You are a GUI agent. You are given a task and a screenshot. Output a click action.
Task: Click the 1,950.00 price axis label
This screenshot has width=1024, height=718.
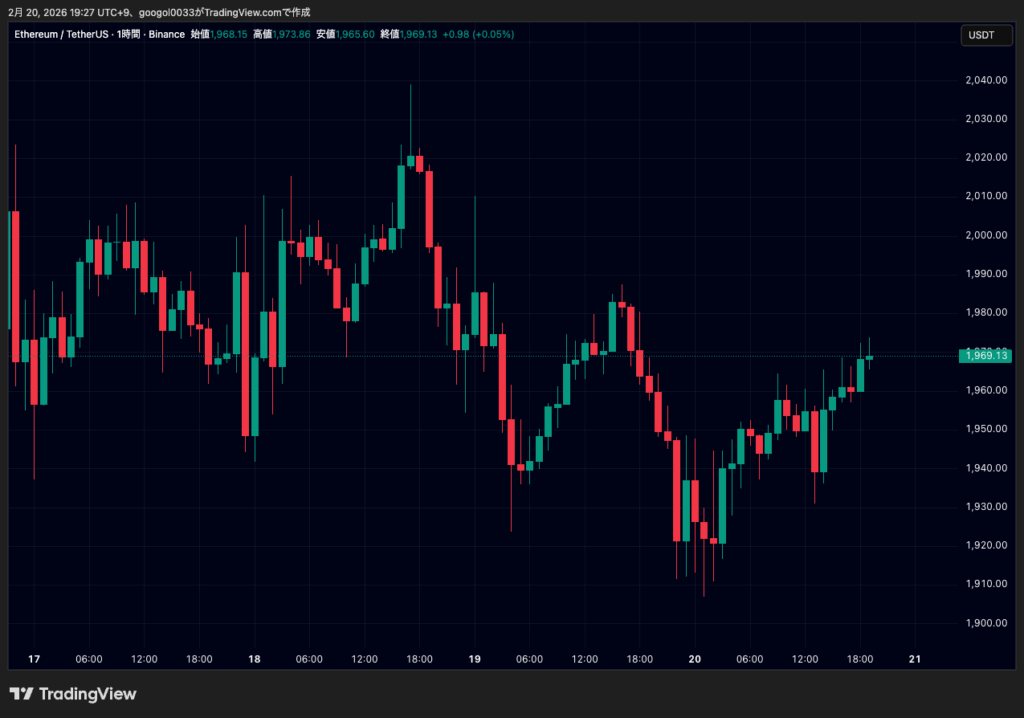point(986,429)
